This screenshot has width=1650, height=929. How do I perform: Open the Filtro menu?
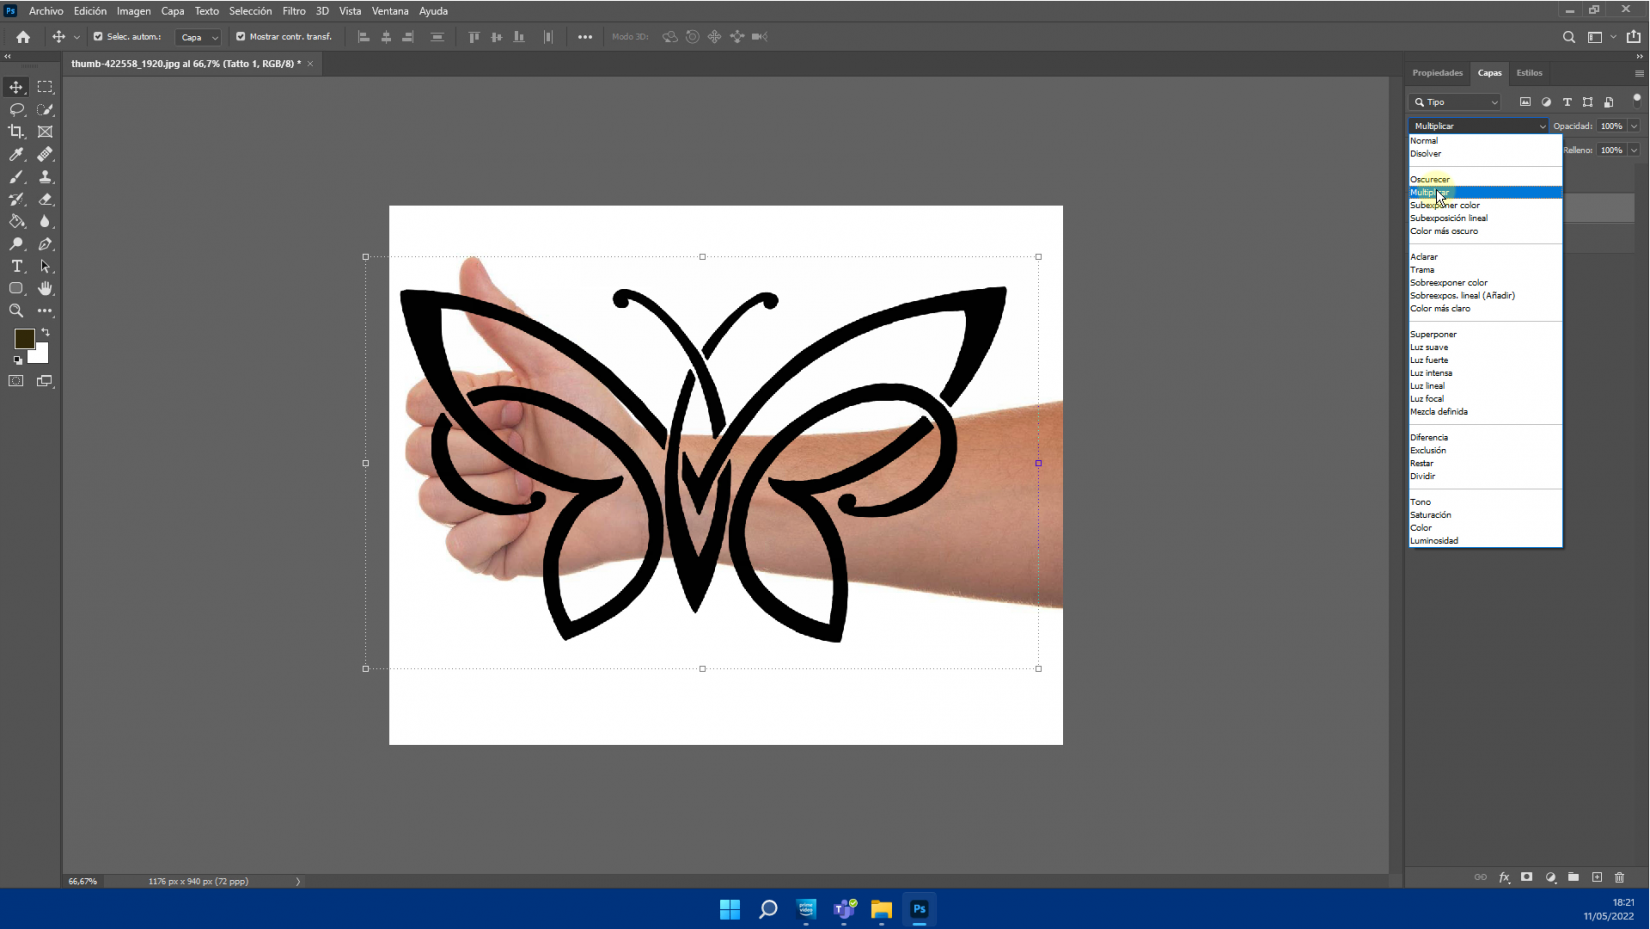click(294, 11)
